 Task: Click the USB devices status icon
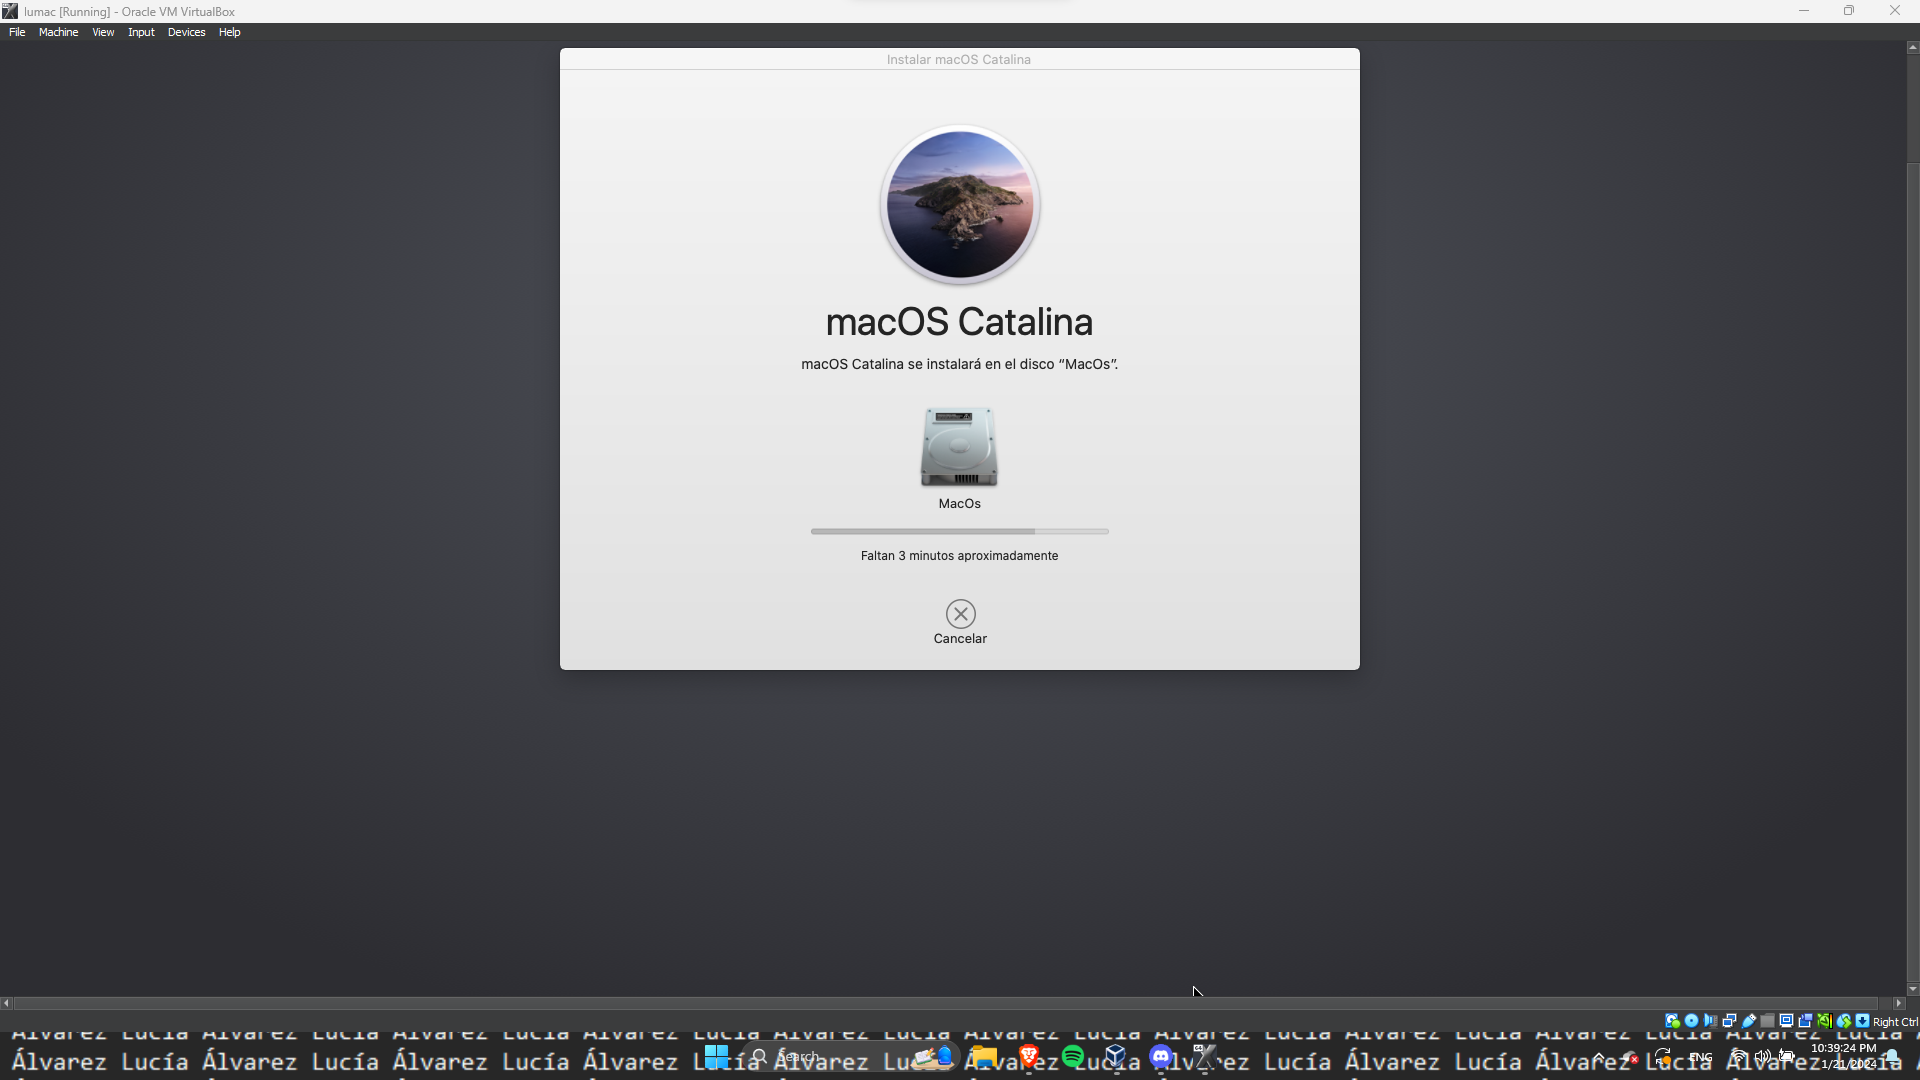[1748, 1021]
